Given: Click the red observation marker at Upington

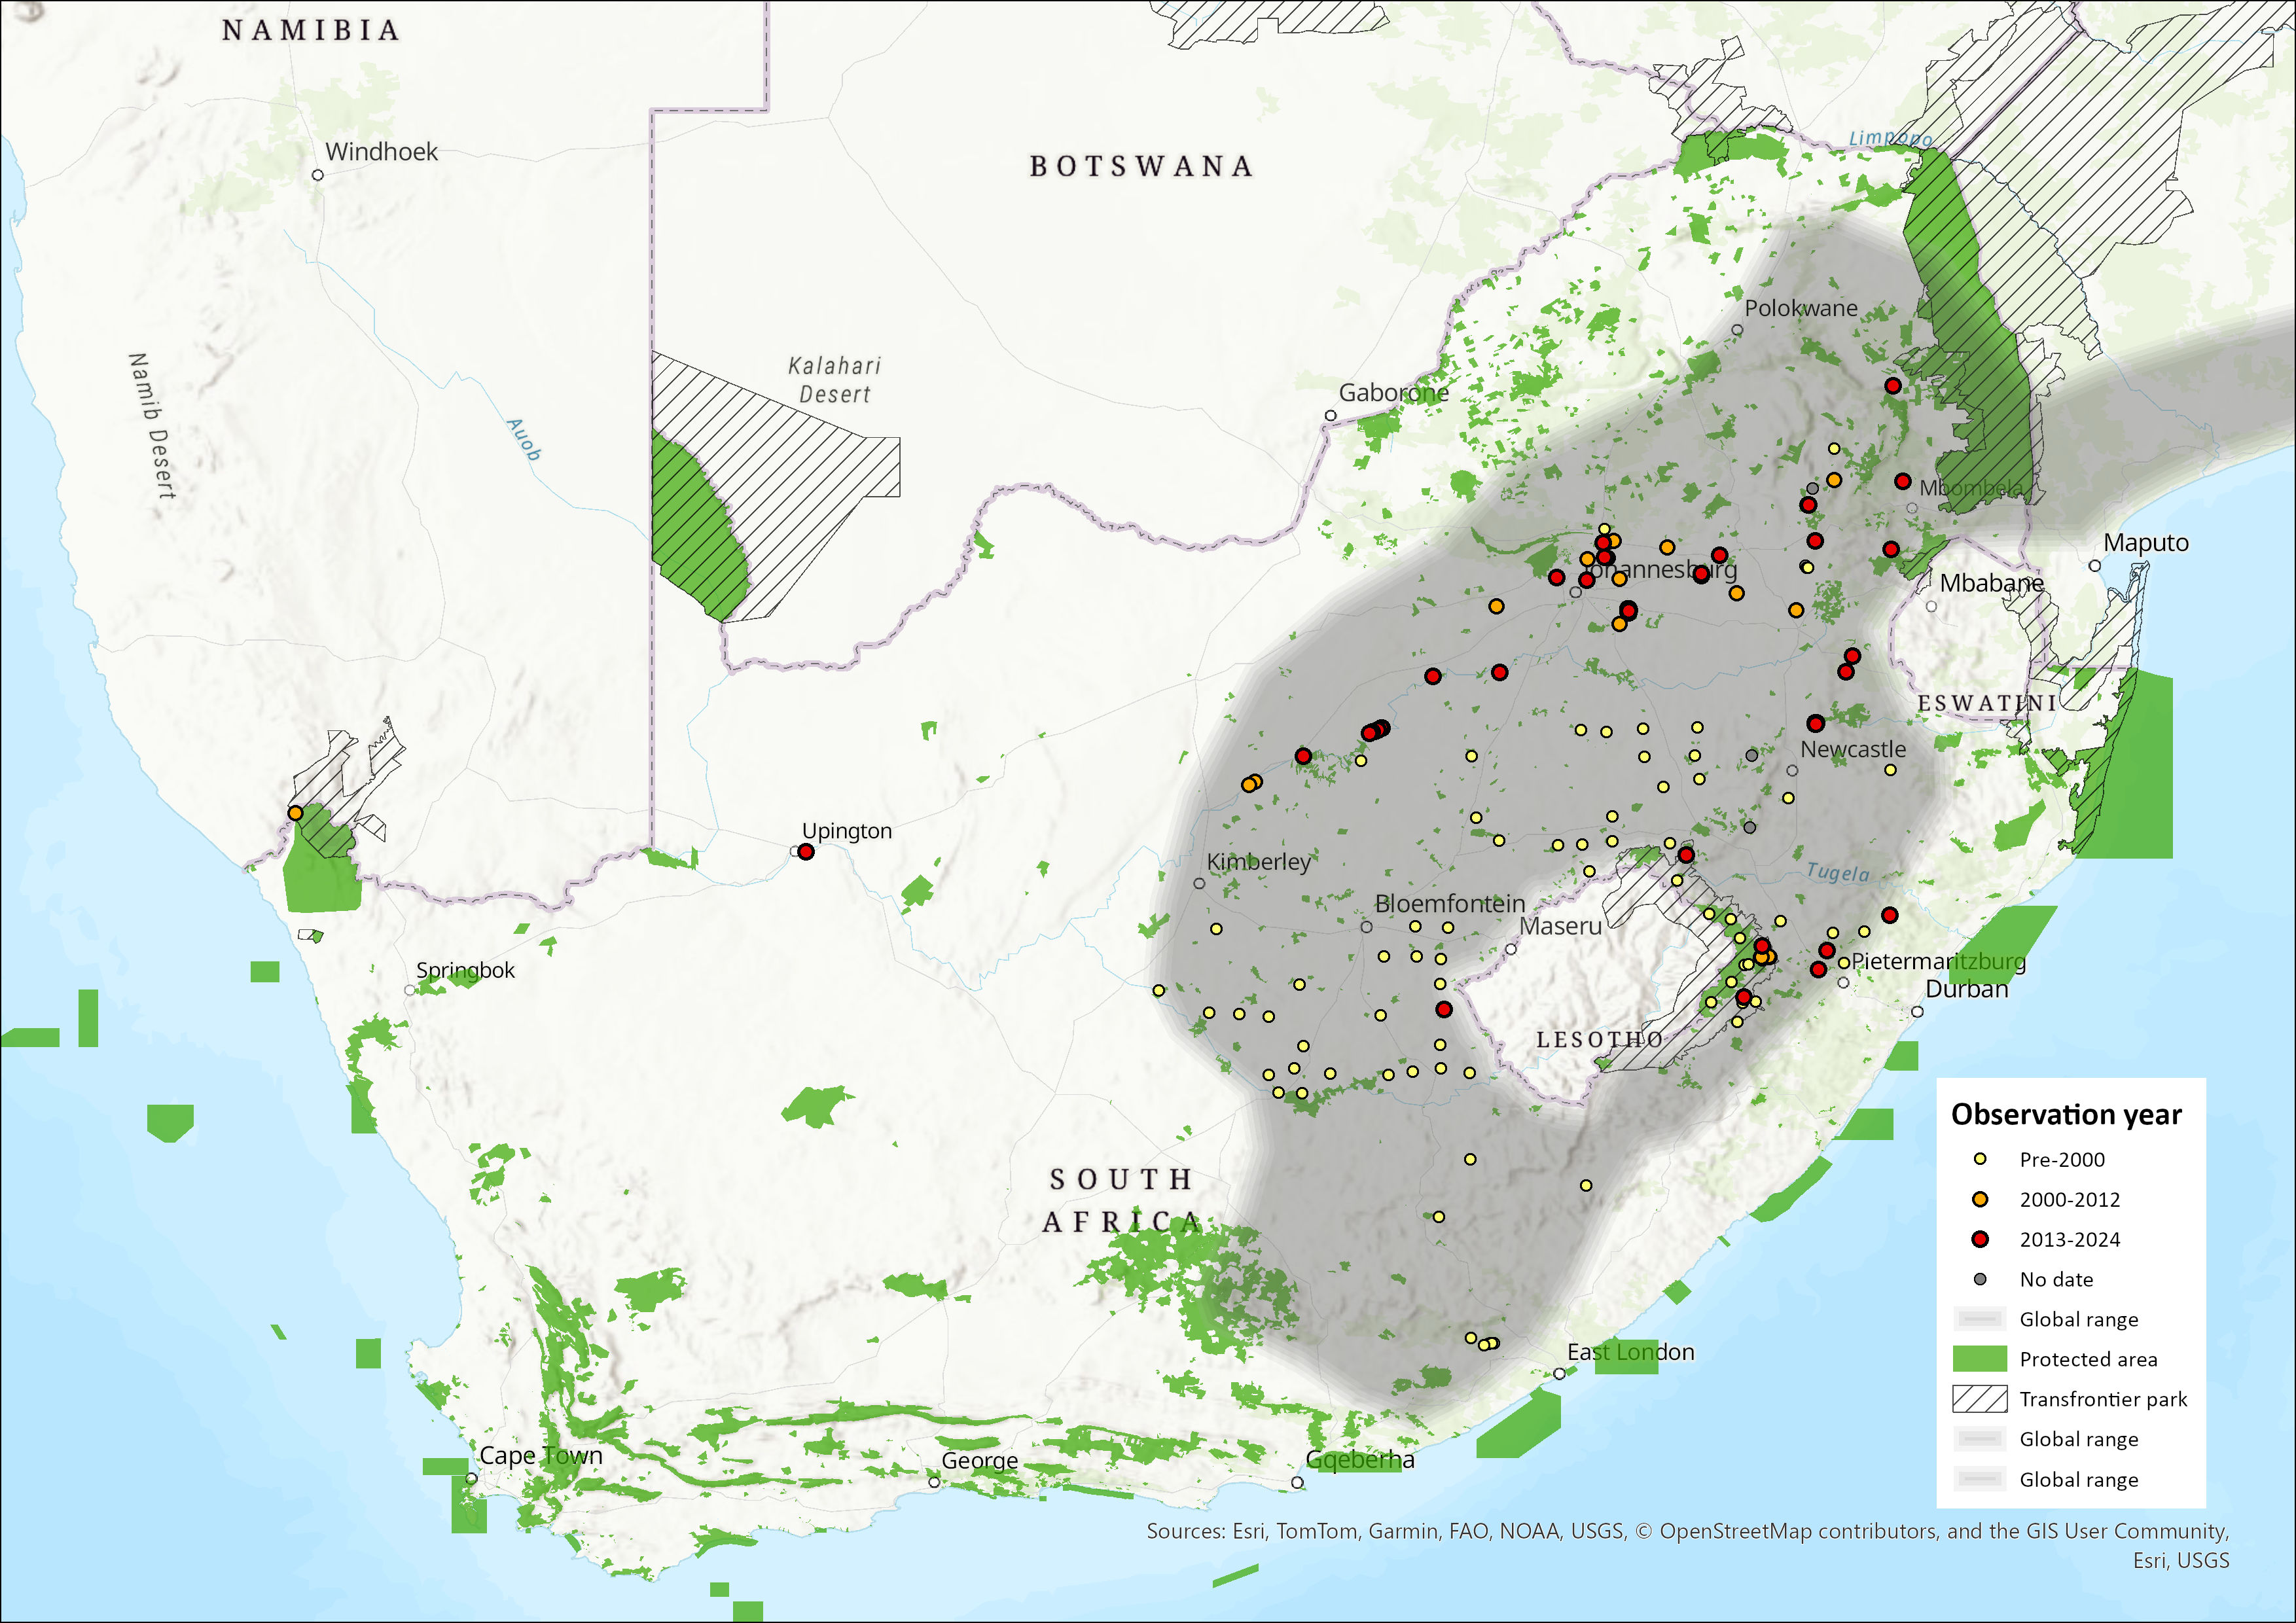Looking at the screenshot, I should pyautogui.click(x=806, y=852).
